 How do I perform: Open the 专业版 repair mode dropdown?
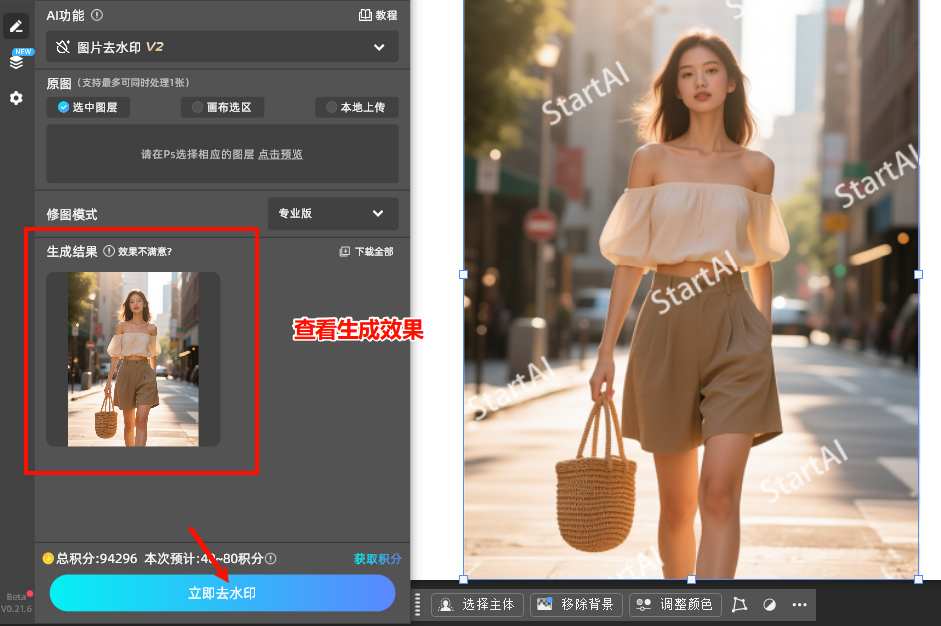pos(332,214)
